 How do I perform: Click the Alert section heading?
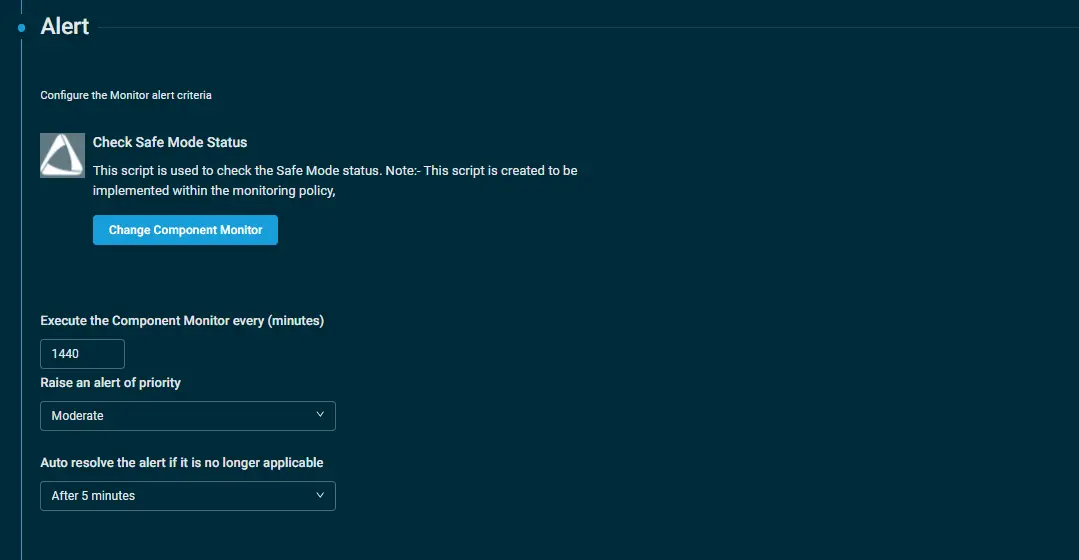pyautogui.click(x=65, y=27)
